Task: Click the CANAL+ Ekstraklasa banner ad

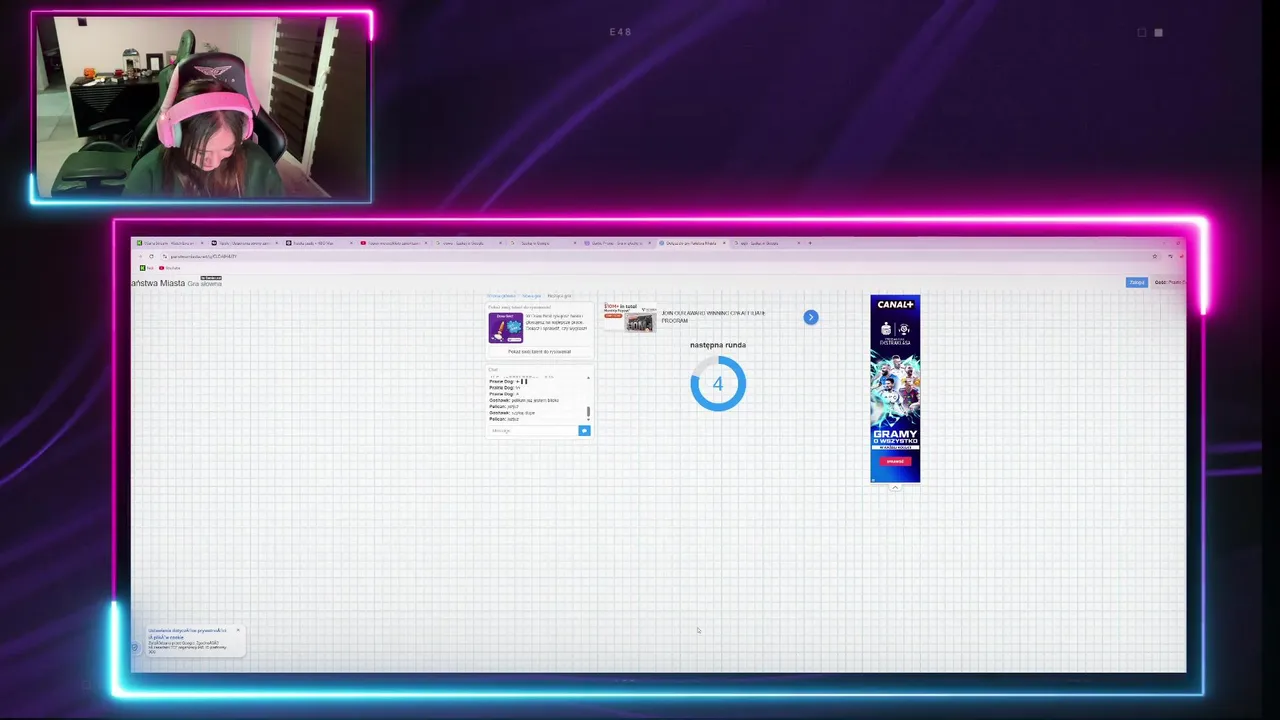Action: pyautogui.click(x=895, y=388)
